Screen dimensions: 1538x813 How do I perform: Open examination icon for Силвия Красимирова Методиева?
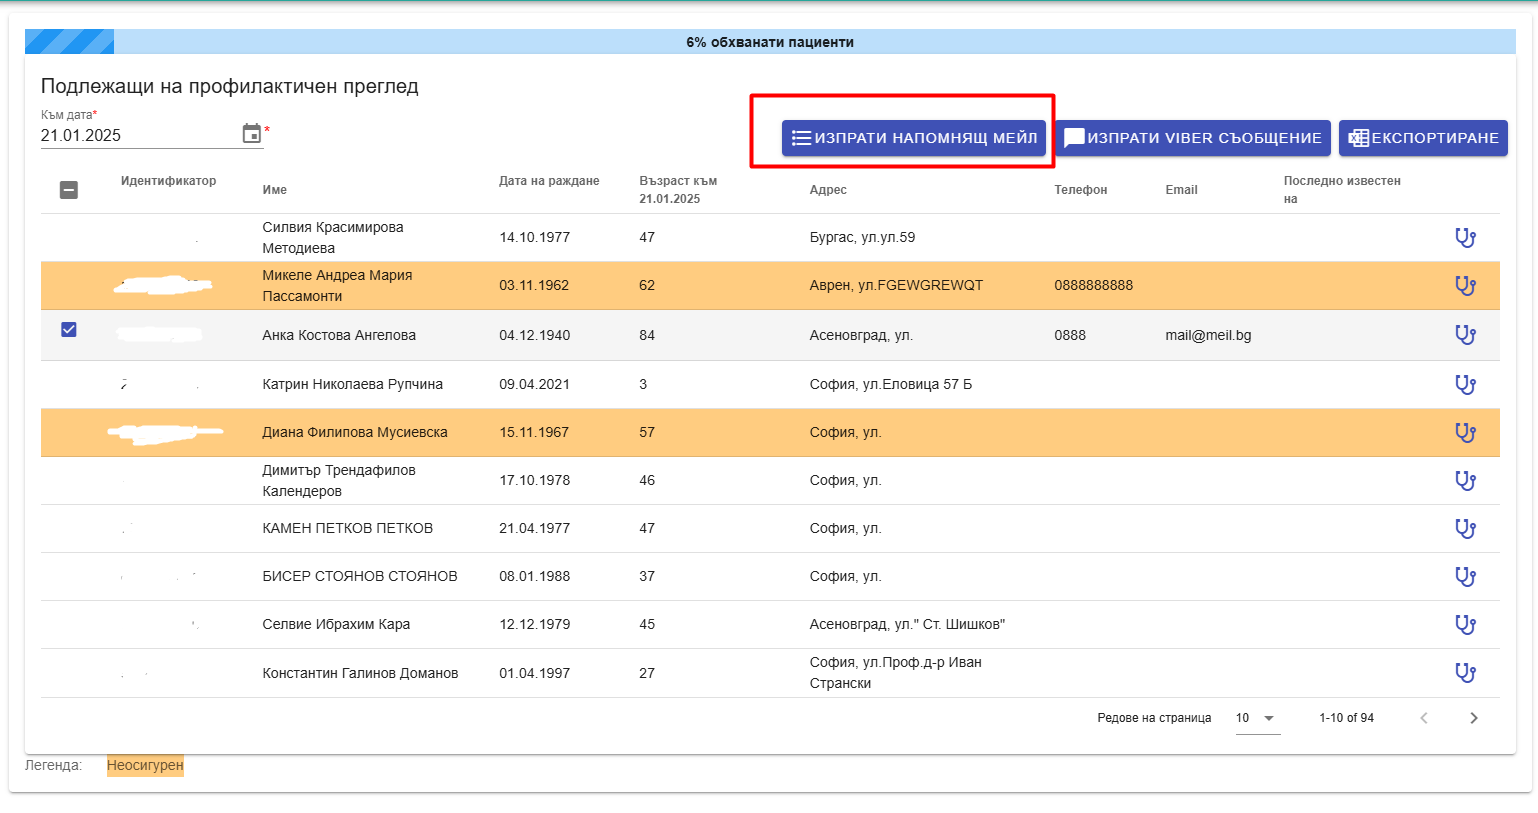click(1465, 238)
